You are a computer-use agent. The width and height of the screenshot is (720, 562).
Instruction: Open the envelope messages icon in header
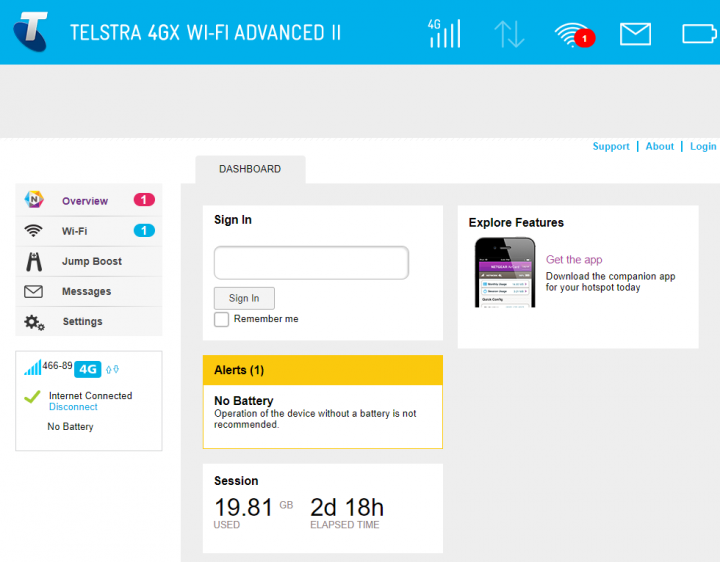635,34
